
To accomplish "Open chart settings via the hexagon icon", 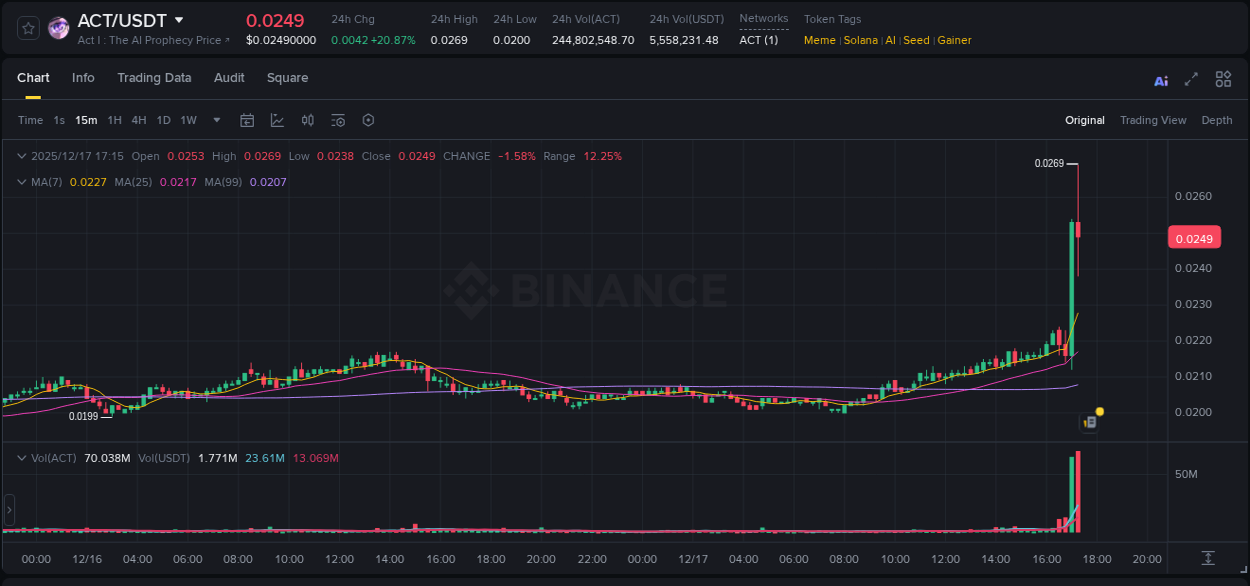I will [368, 120].
